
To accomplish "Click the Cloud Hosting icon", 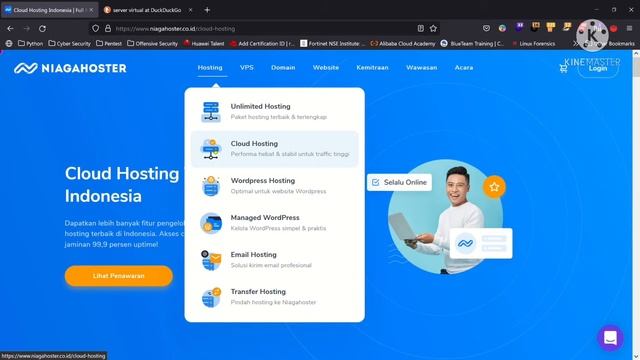I will pos(211,149).
